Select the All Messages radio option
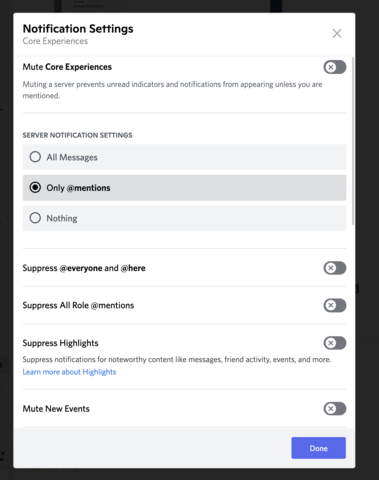Screen dimensions: 379x480 184,157
